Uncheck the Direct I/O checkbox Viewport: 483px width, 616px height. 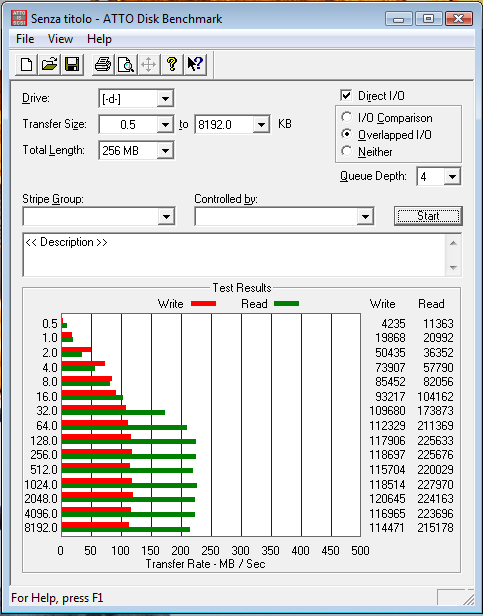(x=346, y=95)
